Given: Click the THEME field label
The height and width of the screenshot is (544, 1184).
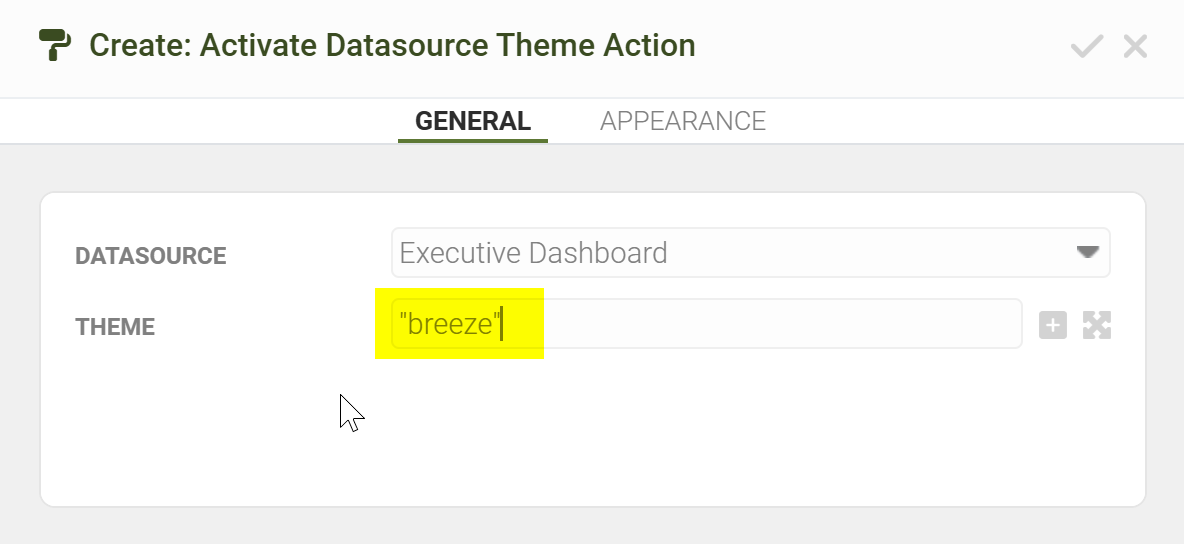Looking at the screenshot, I should coord(115,327).
